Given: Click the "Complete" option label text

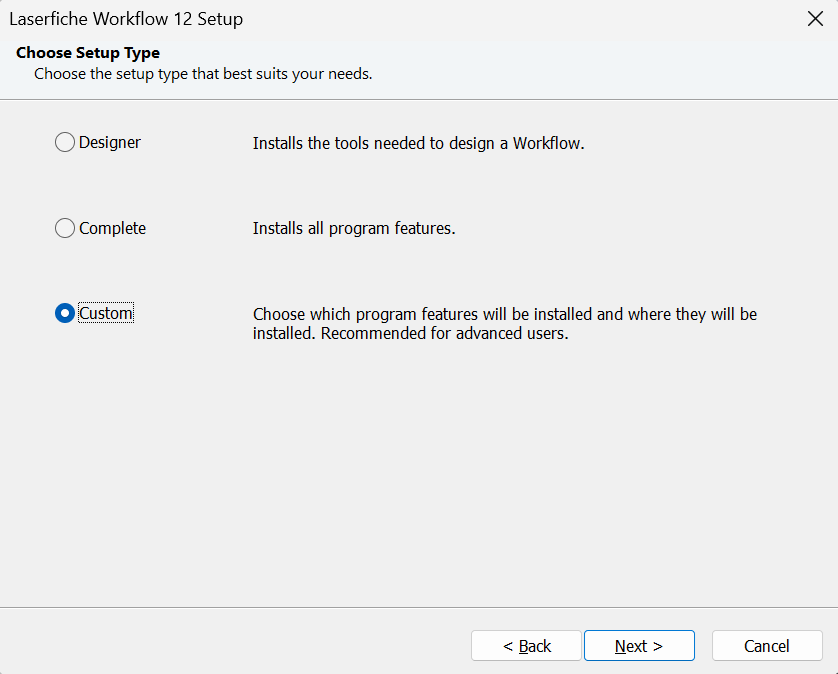Looking at the screenshot, I should tap(112, 229).
